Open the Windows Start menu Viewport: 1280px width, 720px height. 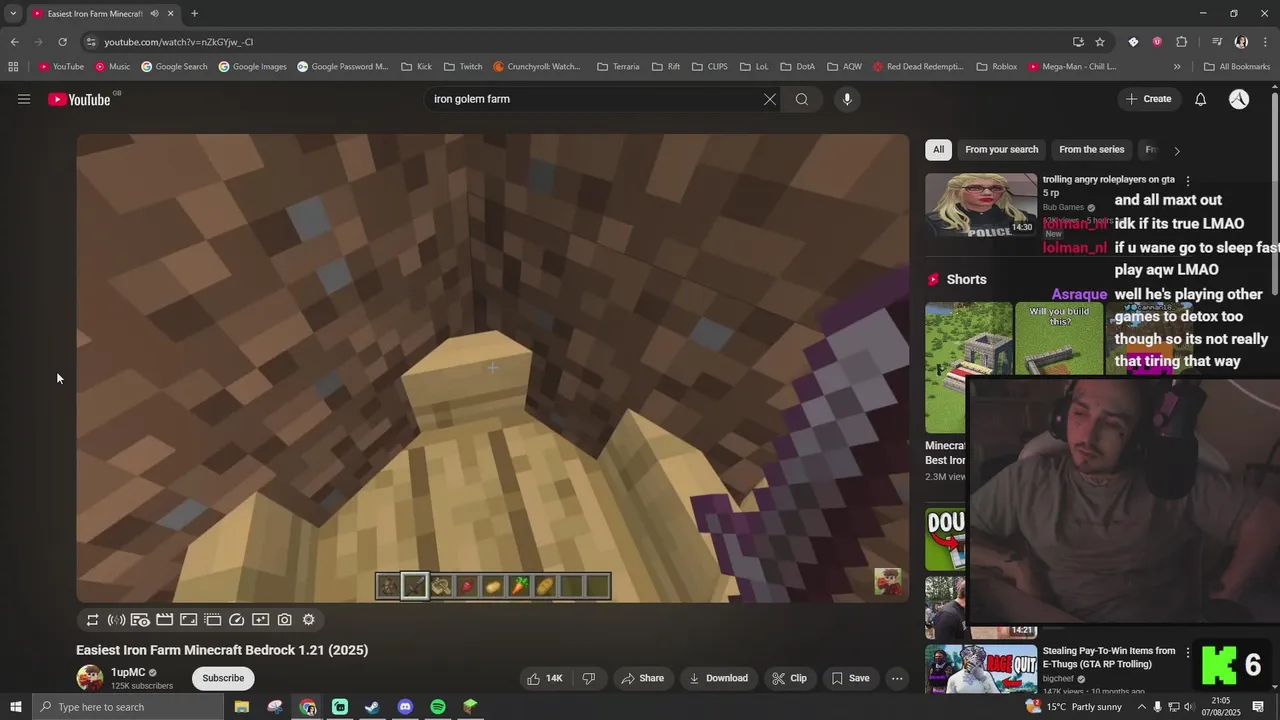16,707
